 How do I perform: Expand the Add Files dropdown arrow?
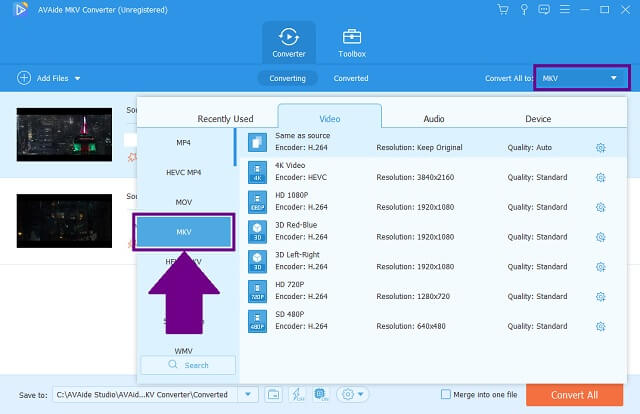[78, 78]
